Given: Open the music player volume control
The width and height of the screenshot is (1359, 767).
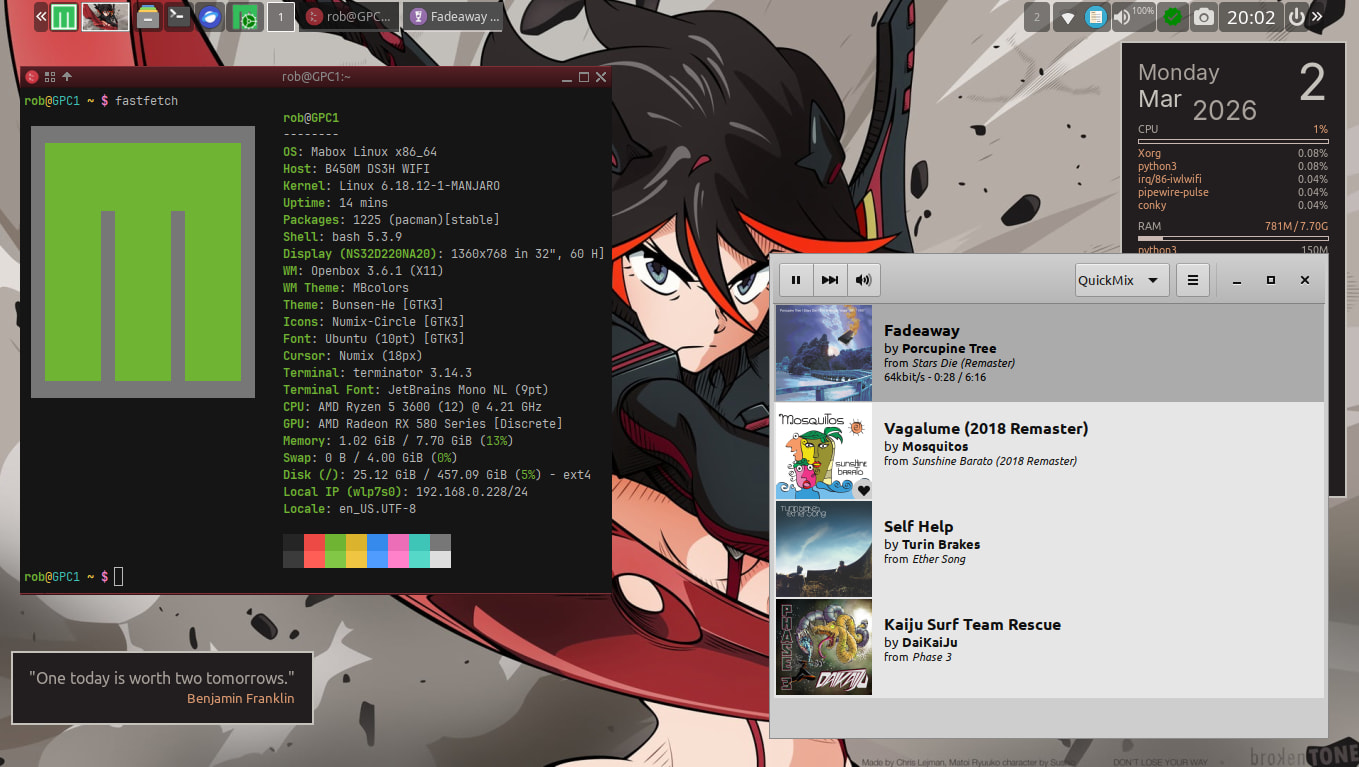Looking at the screenshot, I should pyautogui.click(x=863, y=280).
